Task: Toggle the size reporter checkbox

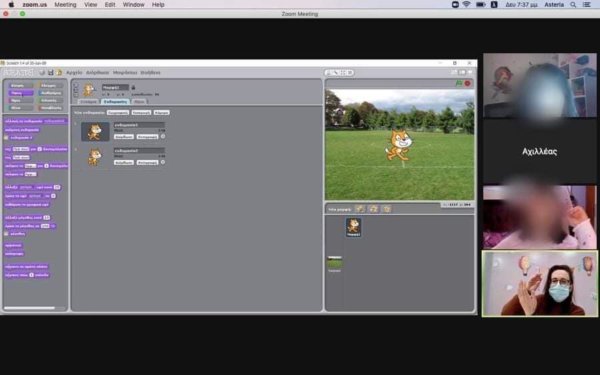Action: (6, 233)
